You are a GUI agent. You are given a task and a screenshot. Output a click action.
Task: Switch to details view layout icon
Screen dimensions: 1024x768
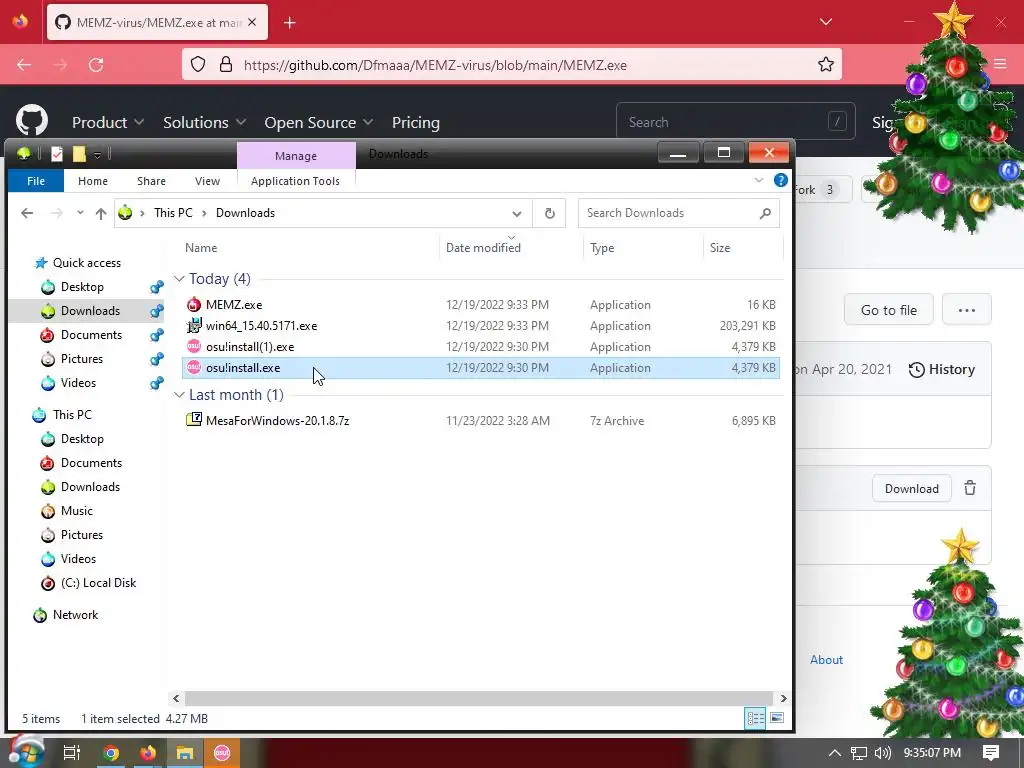756,718
